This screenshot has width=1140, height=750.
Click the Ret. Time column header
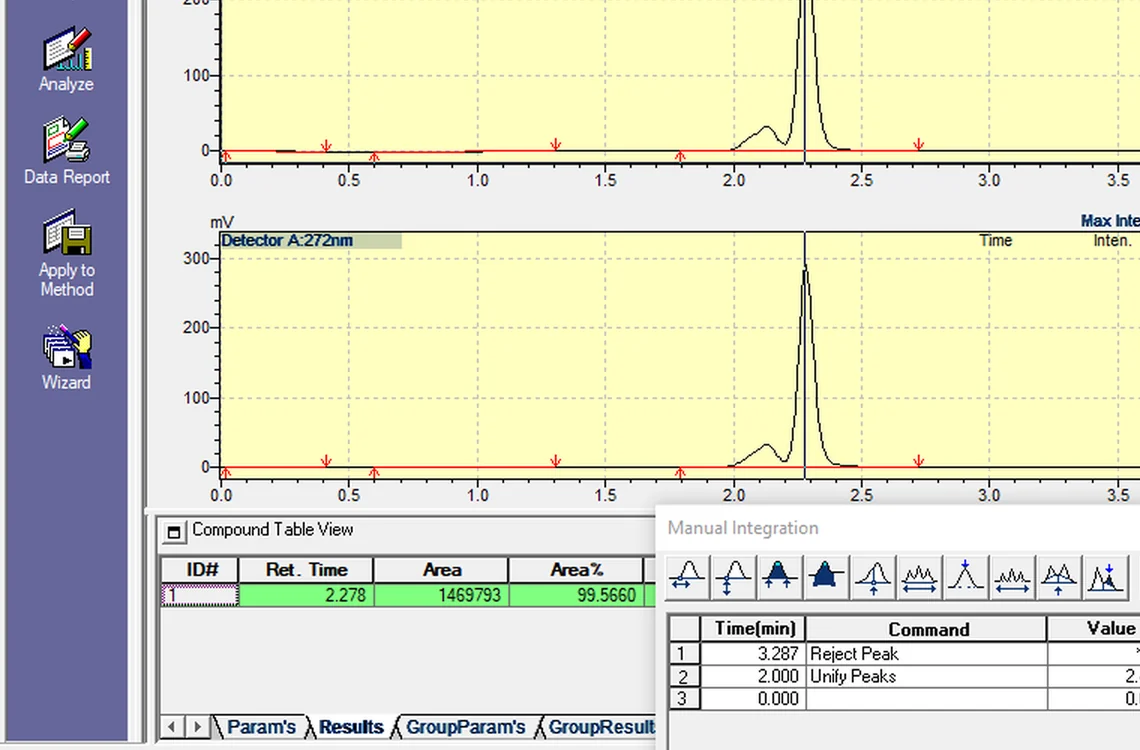306,570
